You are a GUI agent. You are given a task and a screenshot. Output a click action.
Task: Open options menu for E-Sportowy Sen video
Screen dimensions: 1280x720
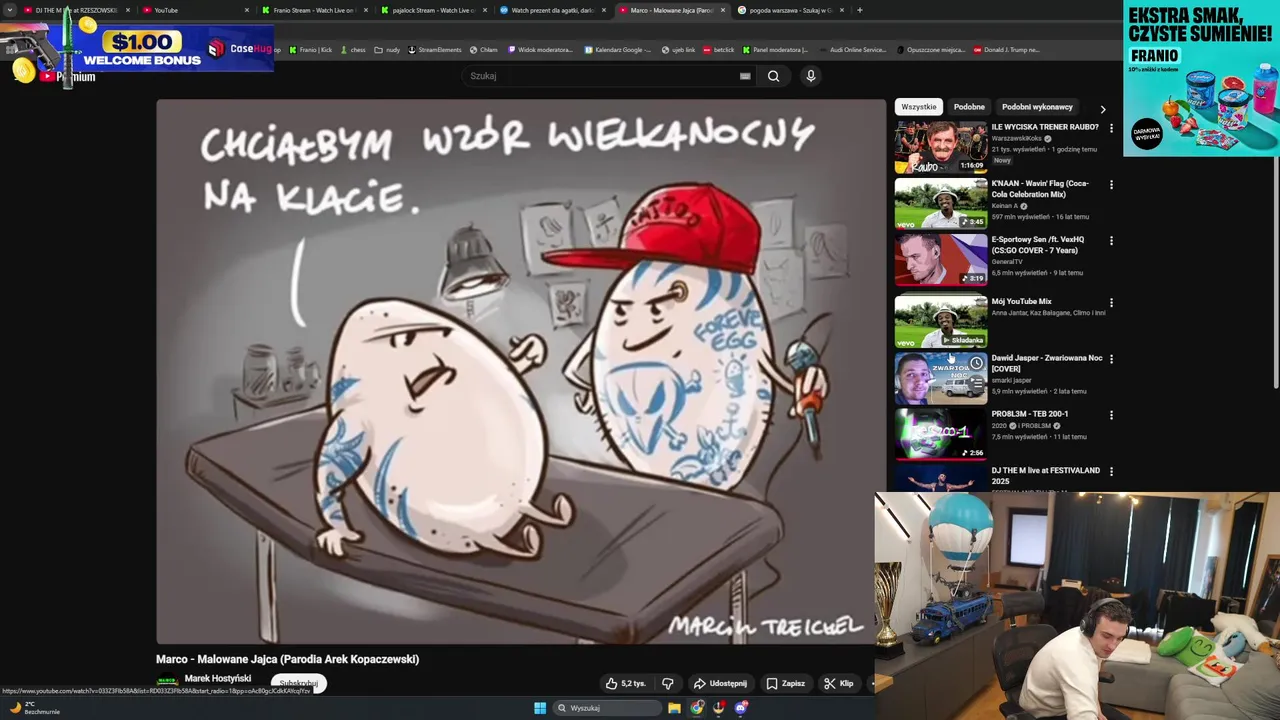coord(1111,241)
